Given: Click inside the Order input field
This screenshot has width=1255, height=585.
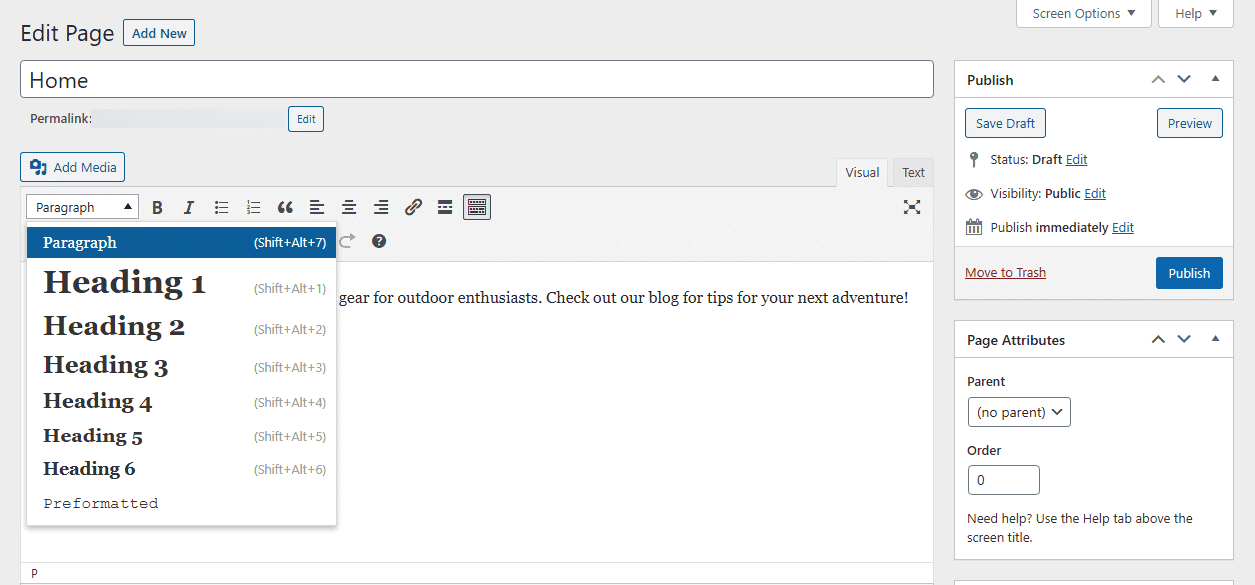Looking at the screenshot, I should click(x=1003, y=480).
